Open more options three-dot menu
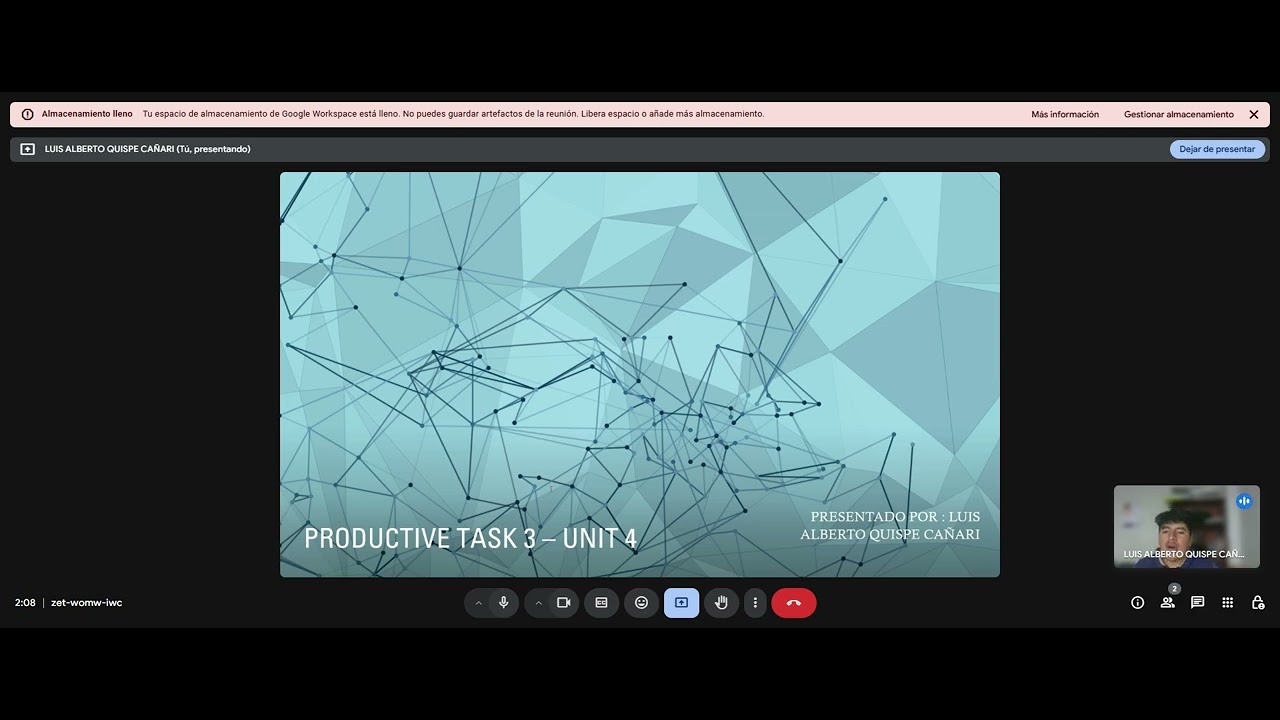This screenshot has height=720, width=1280. 755,603
